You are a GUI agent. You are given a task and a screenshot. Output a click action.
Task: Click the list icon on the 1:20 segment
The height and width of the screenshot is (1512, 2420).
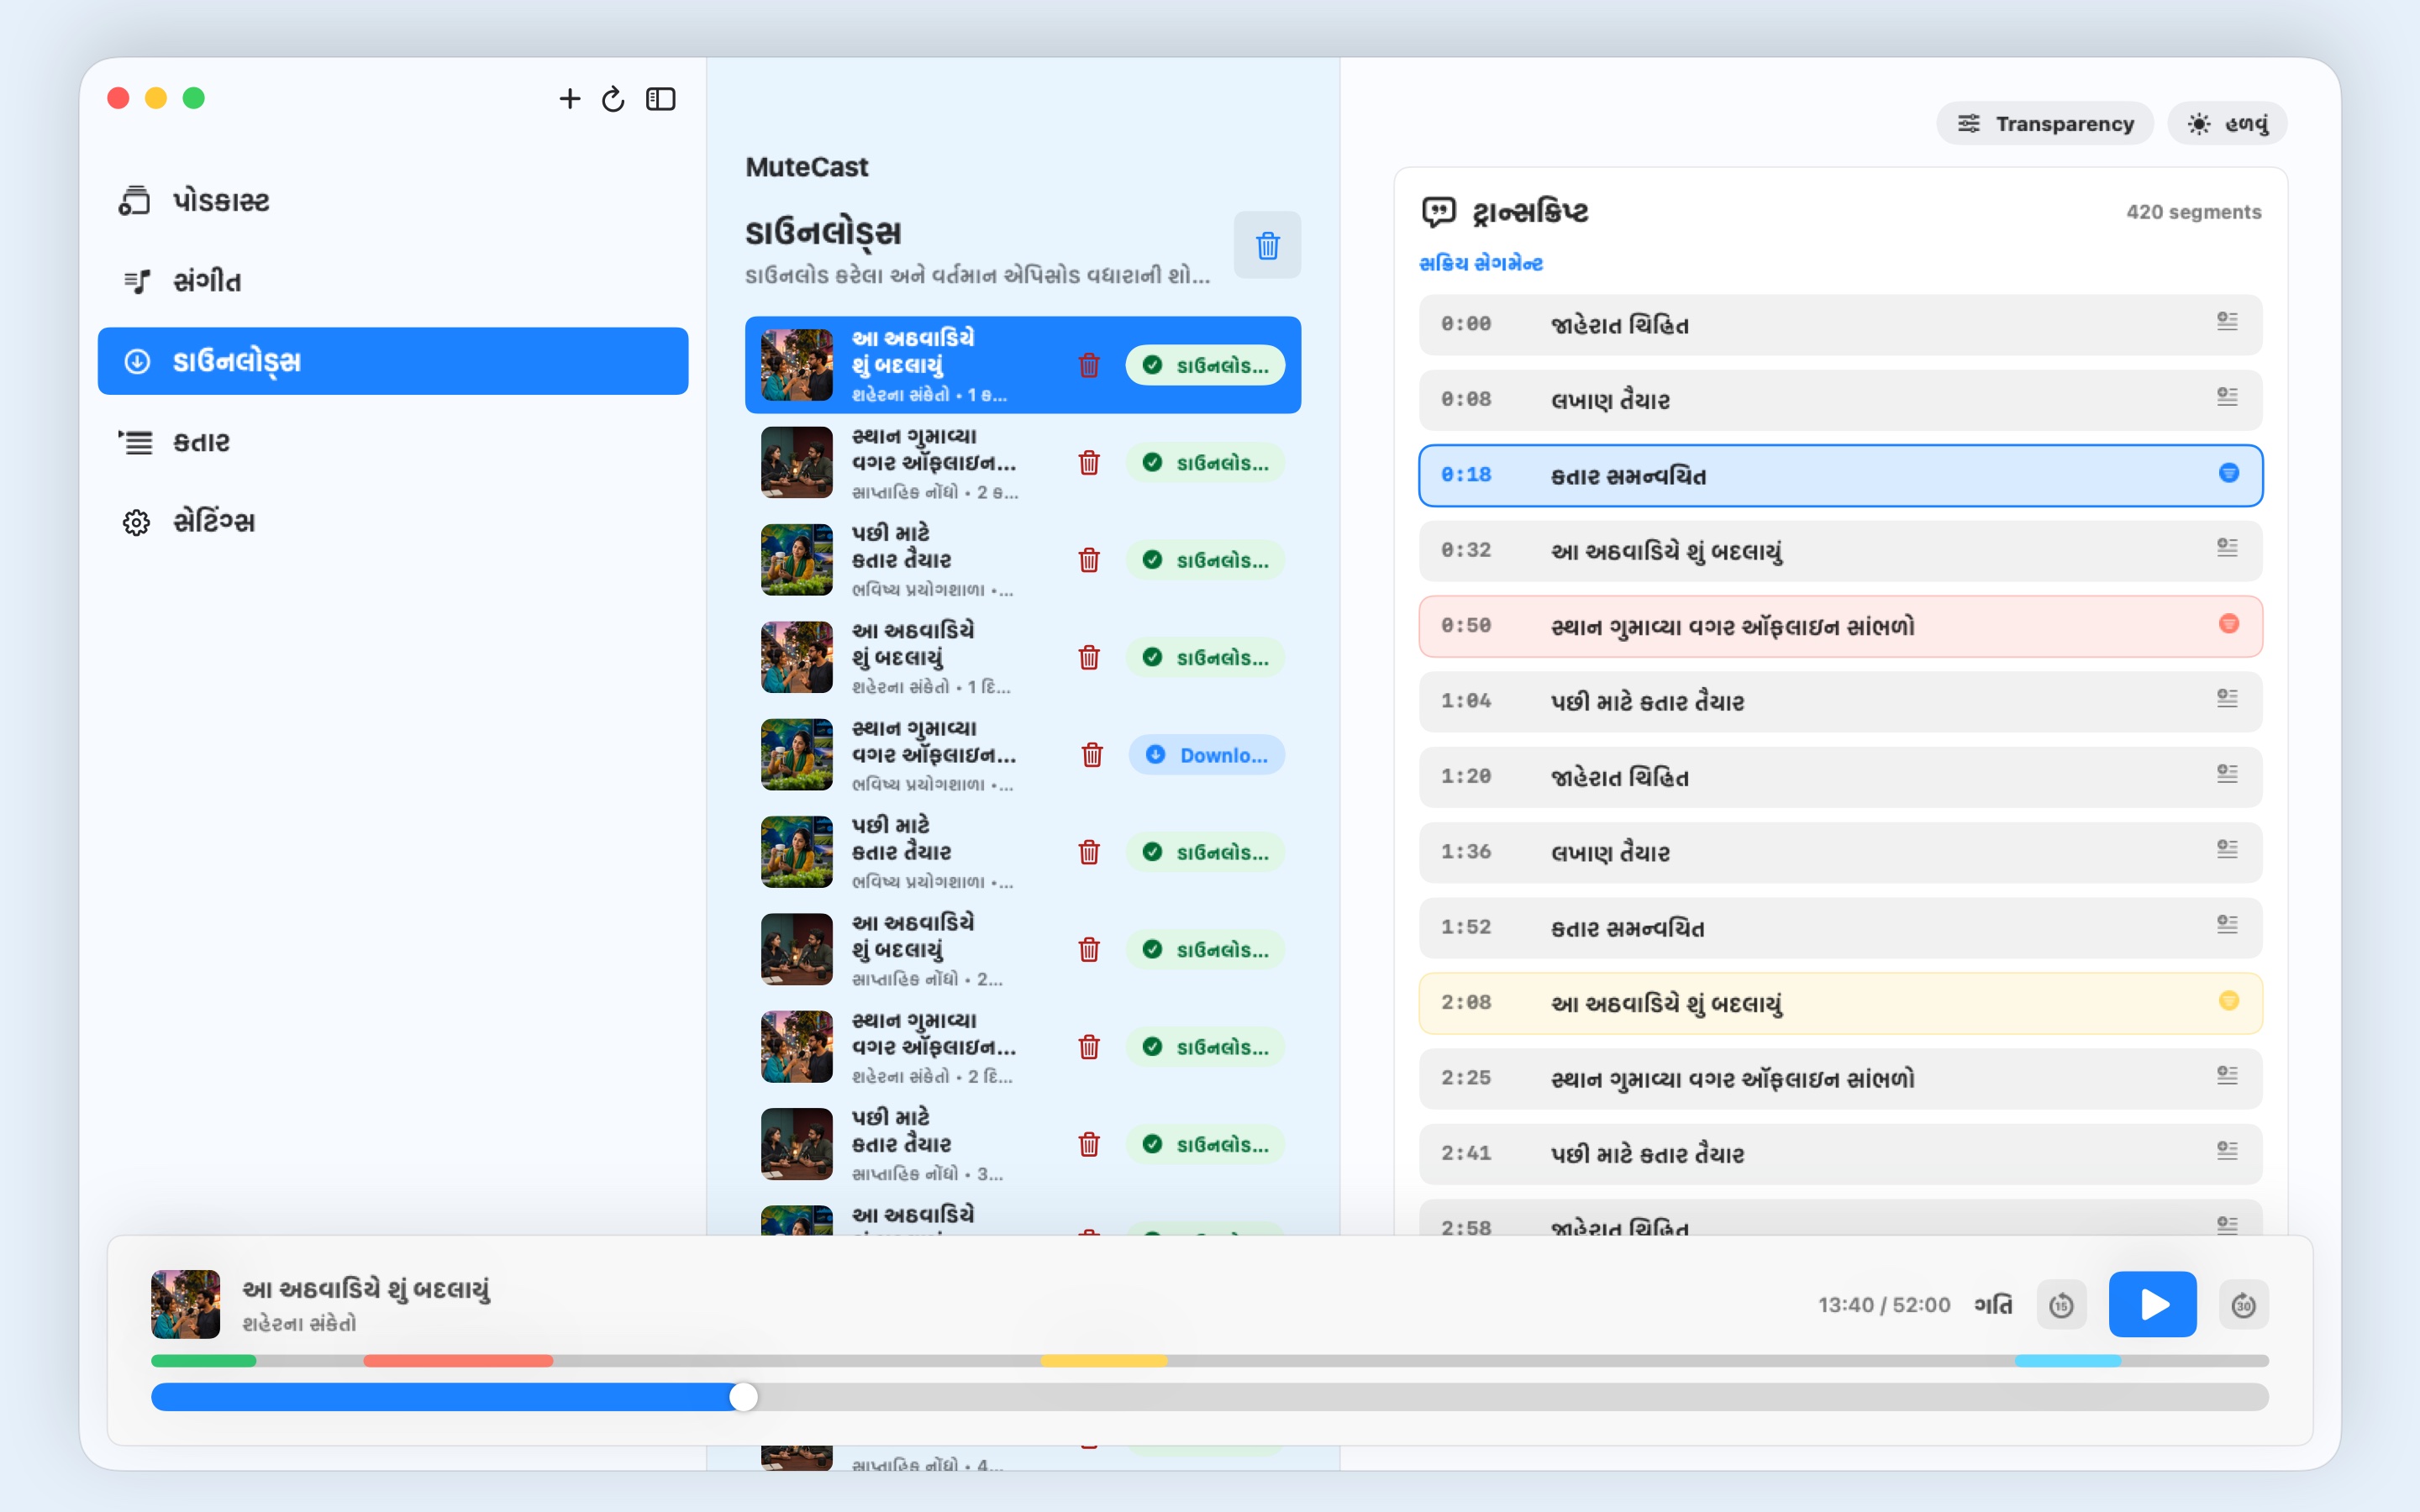(2227, 773)
